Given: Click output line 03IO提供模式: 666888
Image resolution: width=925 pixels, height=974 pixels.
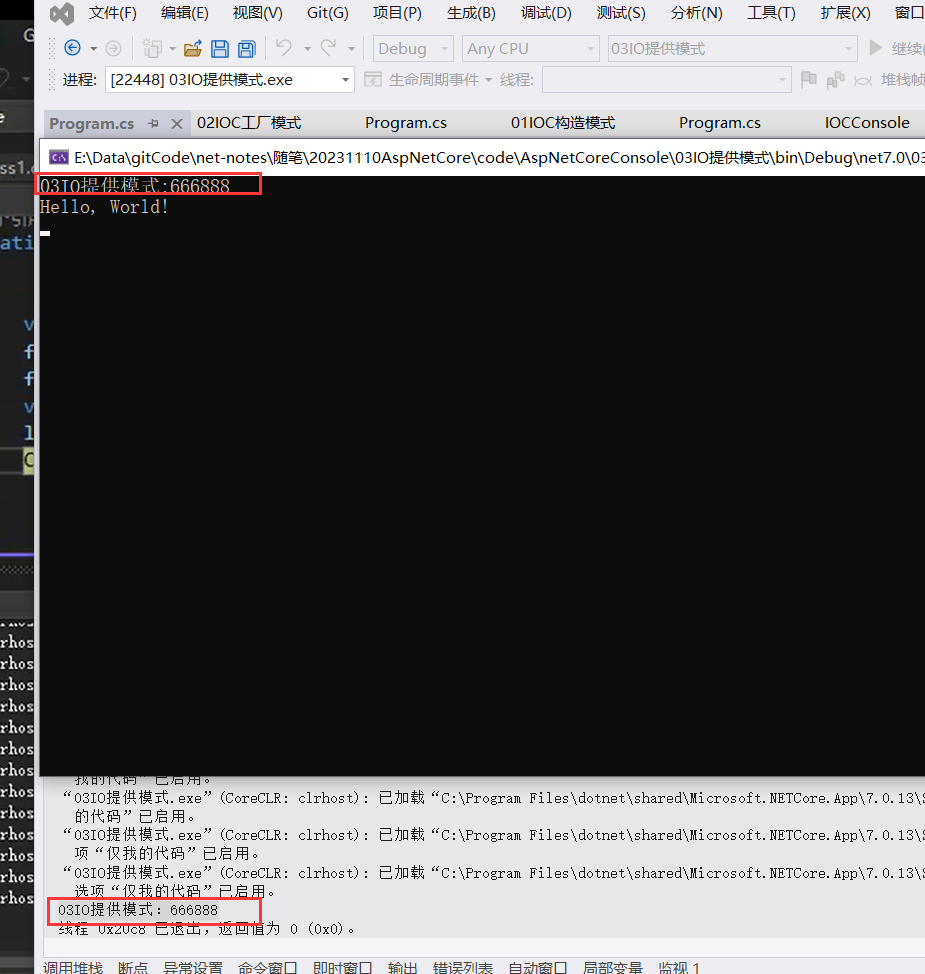Looking at the screenshot, I should 138,910.
